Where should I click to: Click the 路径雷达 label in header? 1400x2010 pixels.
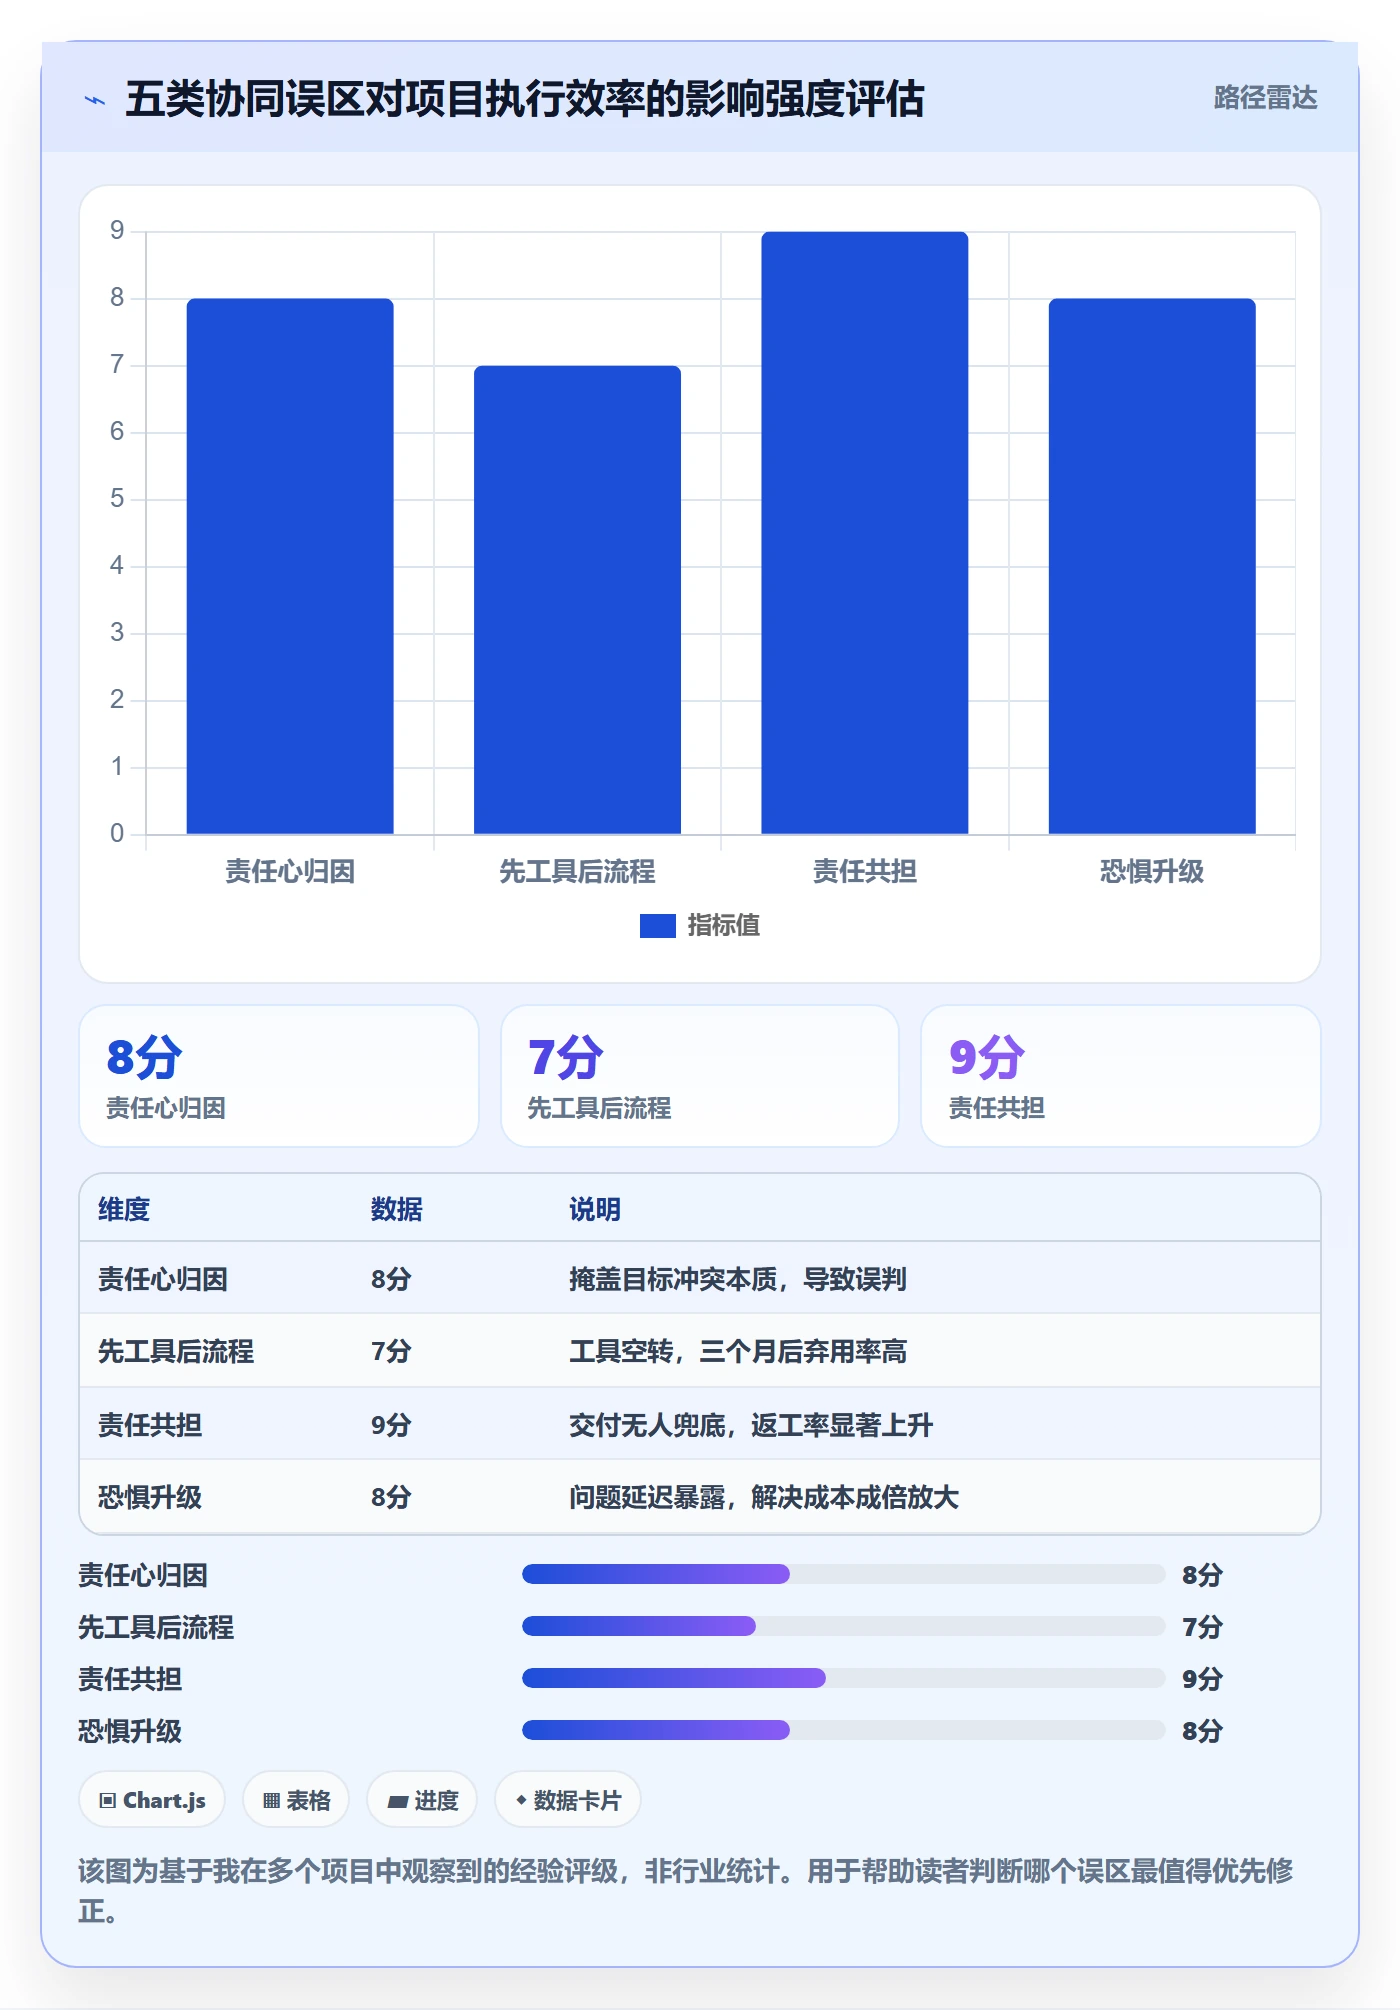[1265, 98]
